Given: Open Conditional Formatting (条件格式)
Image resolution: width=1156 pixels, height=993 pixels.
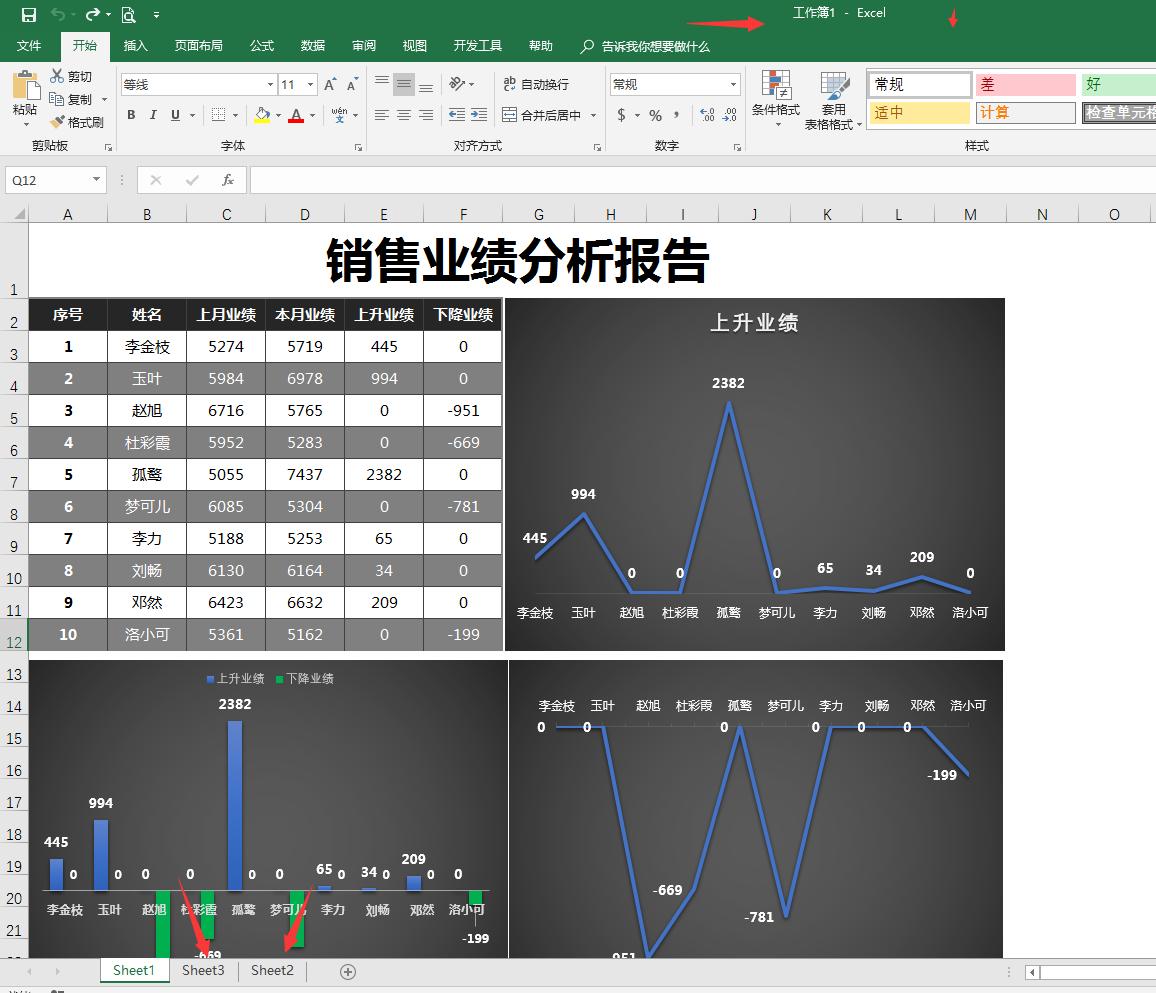Looking at the screenshot, I should (x=776, y=100).
